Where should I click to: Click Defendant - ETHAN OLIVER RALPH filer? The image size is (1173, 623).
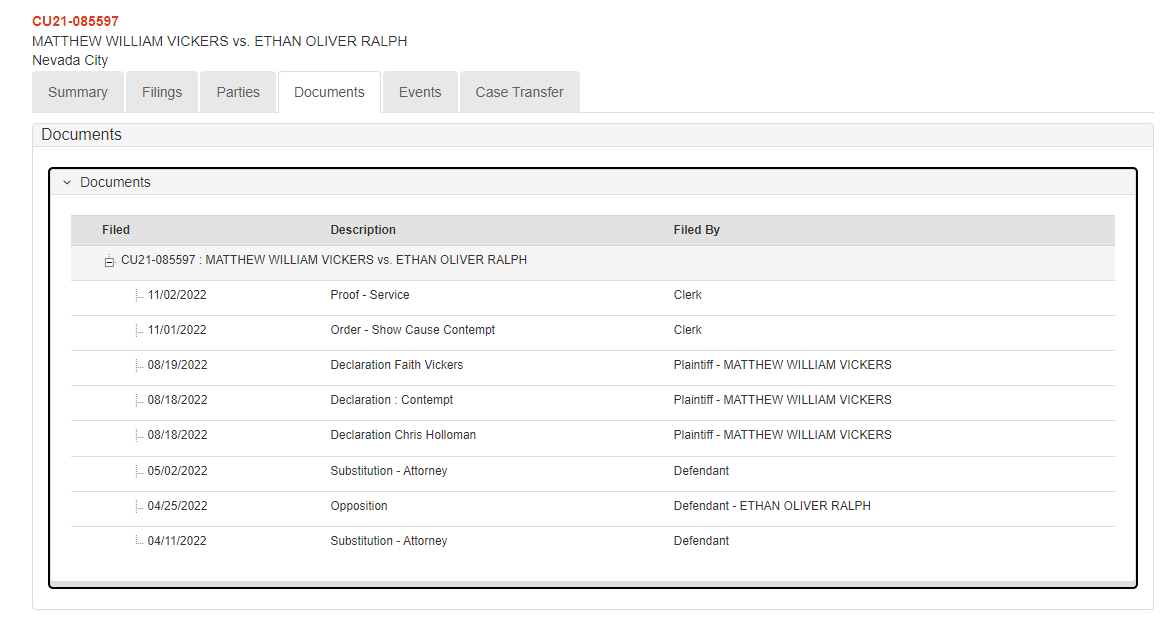[x=772, y=506]
